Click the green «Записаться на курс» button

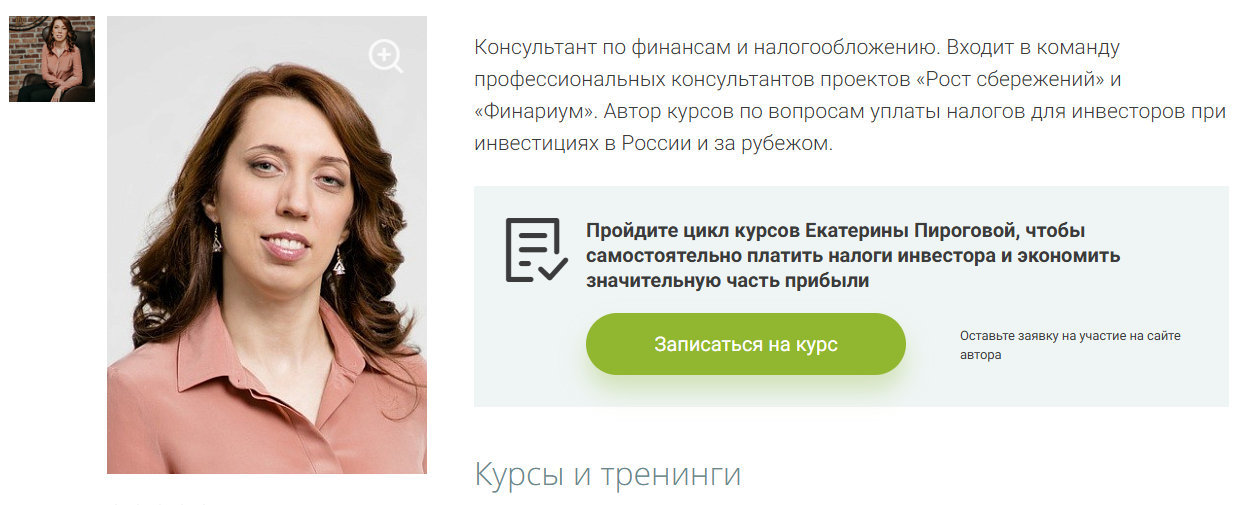pyautogui.click(x=746, y=344)
